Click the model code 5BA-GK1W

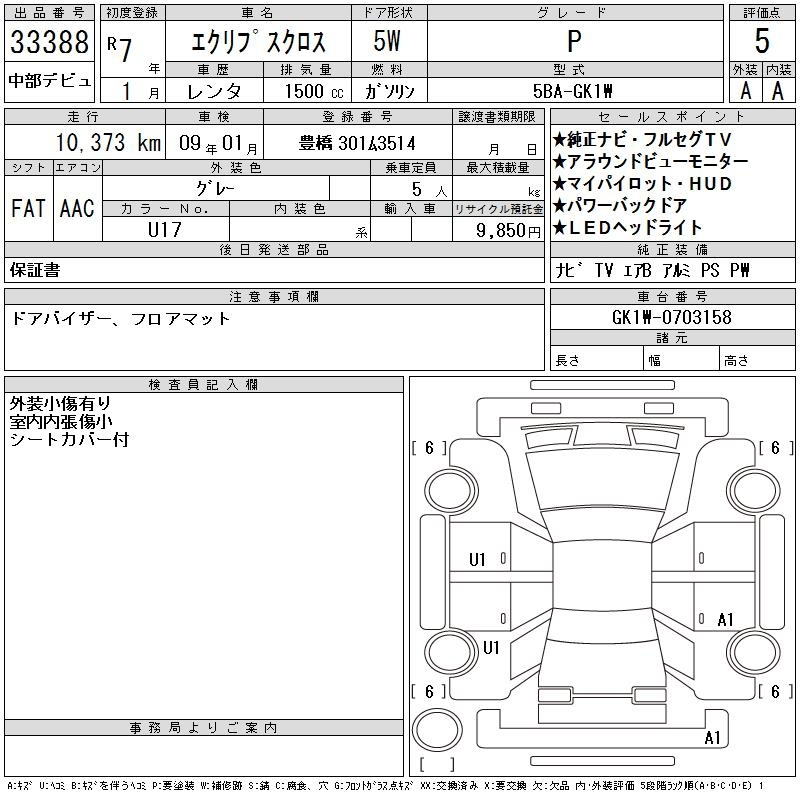pos(574,91)
